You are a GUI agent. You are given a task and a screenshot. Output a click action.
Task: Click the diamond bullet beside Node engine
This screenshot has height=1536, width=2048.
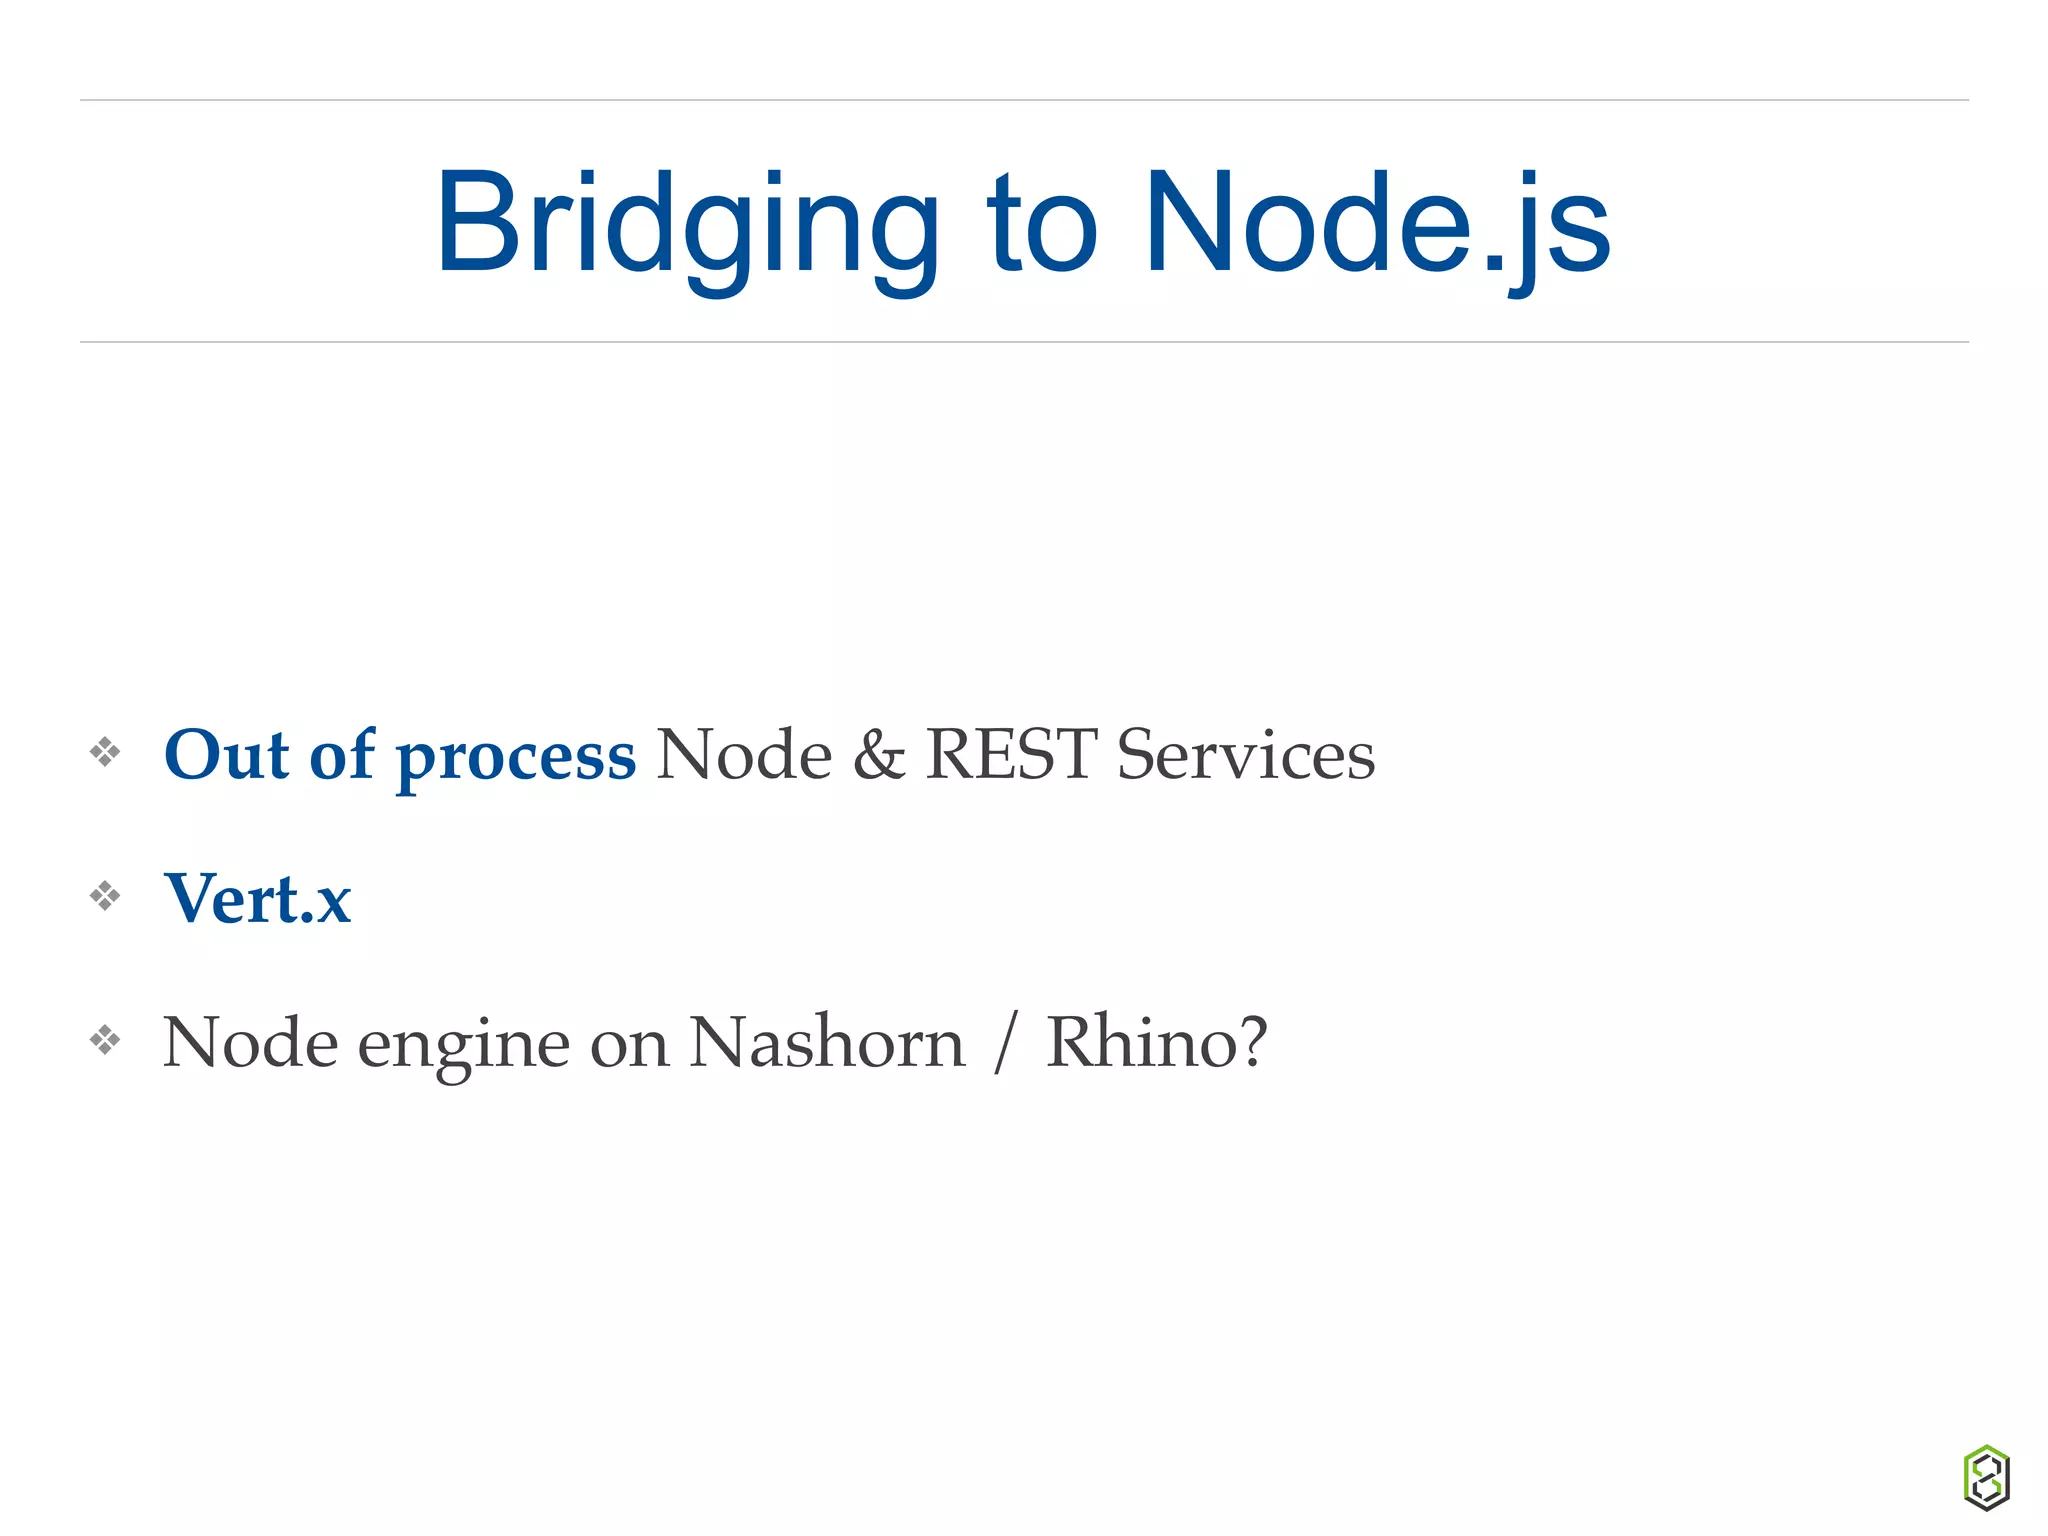pyautogui.click(x=105, y=1040)
